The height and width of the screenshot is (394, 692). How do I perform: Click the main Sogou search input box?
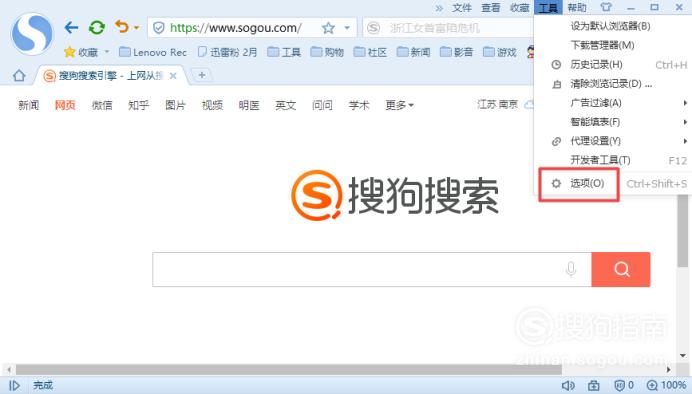pos(372,270)
